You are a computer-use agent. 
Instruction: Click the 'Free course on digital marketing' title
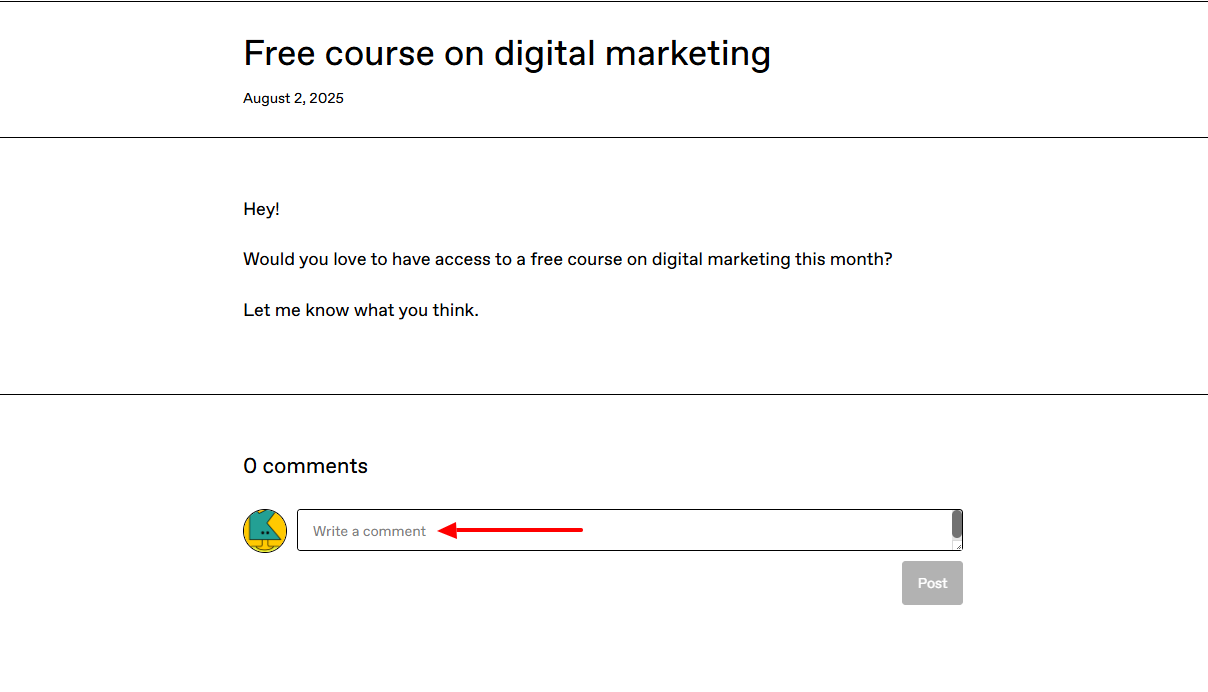click(507, 54)
